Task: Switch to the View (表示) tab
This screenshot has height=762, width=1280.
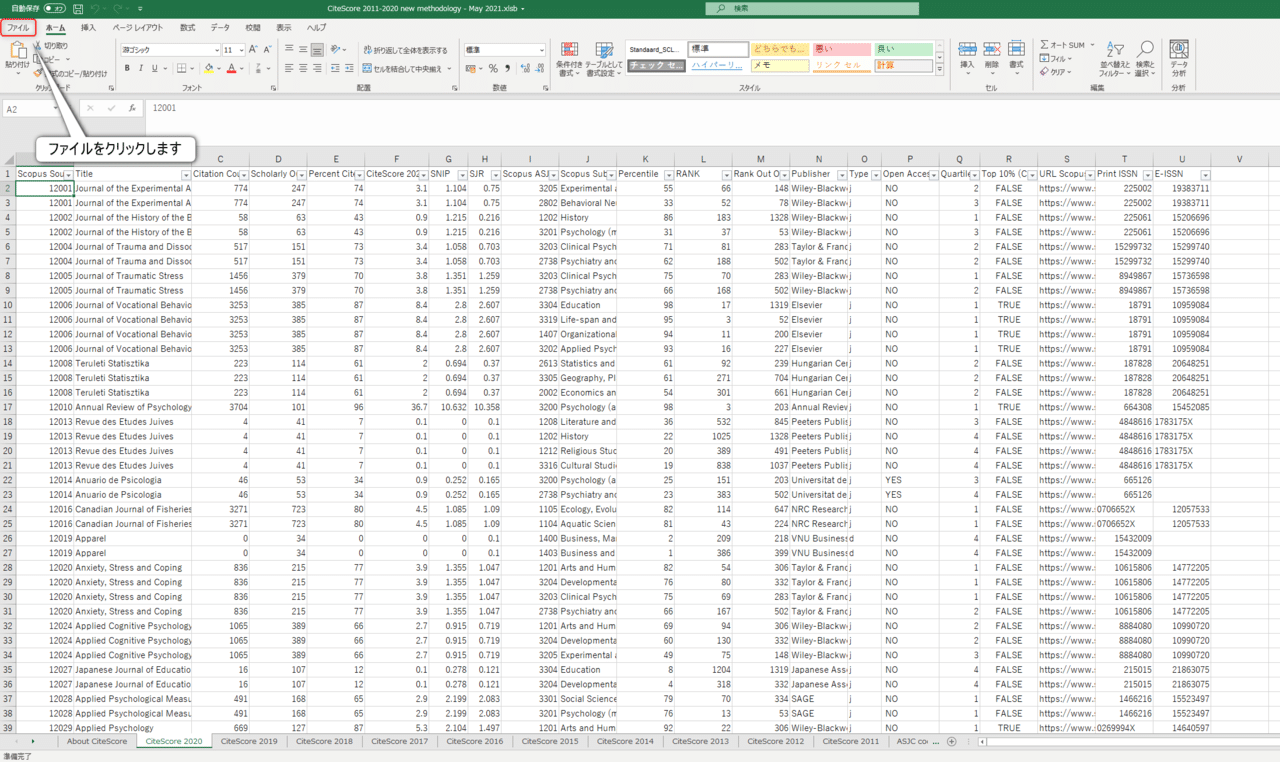Action: [284, 28]
